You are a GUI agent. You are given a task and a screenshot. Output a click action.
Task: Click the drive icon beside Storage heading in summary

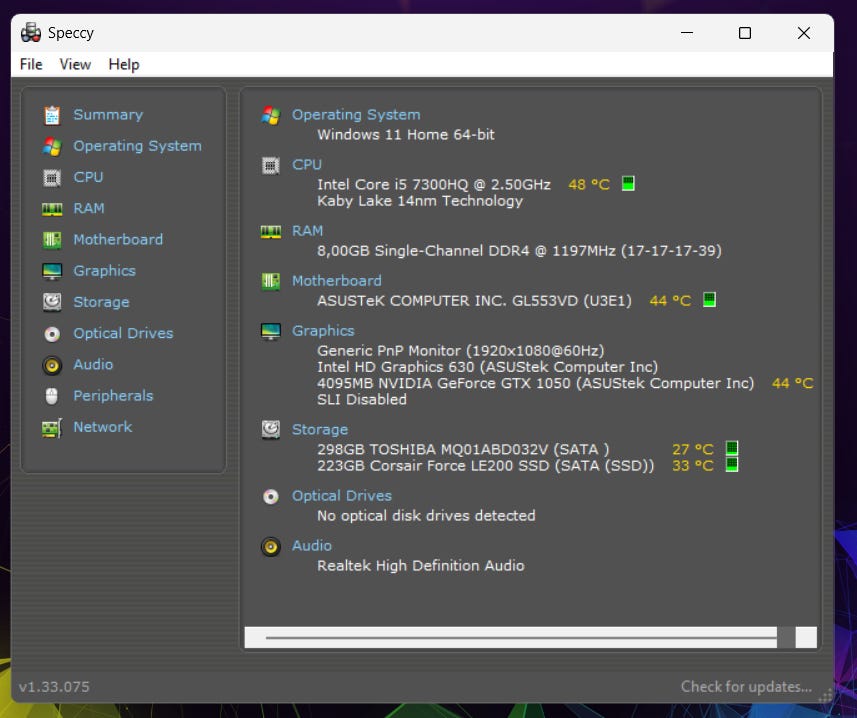click(271, 430)
